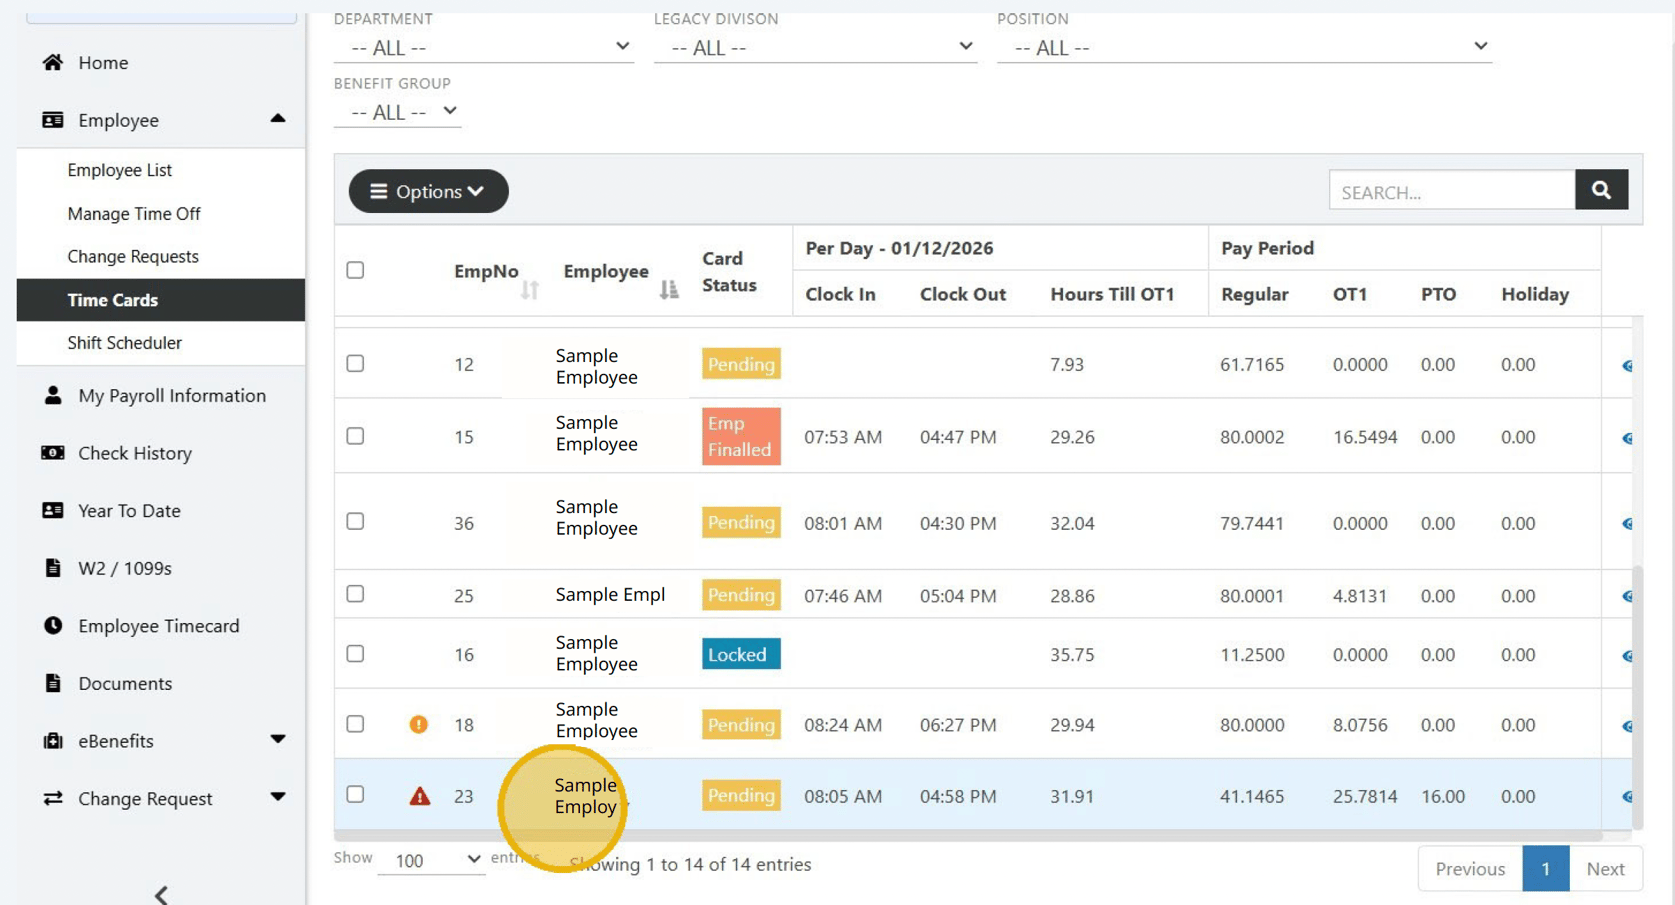
Task: Check the box for employee 16
Action: pyautogui.click(x=355, y=653)
